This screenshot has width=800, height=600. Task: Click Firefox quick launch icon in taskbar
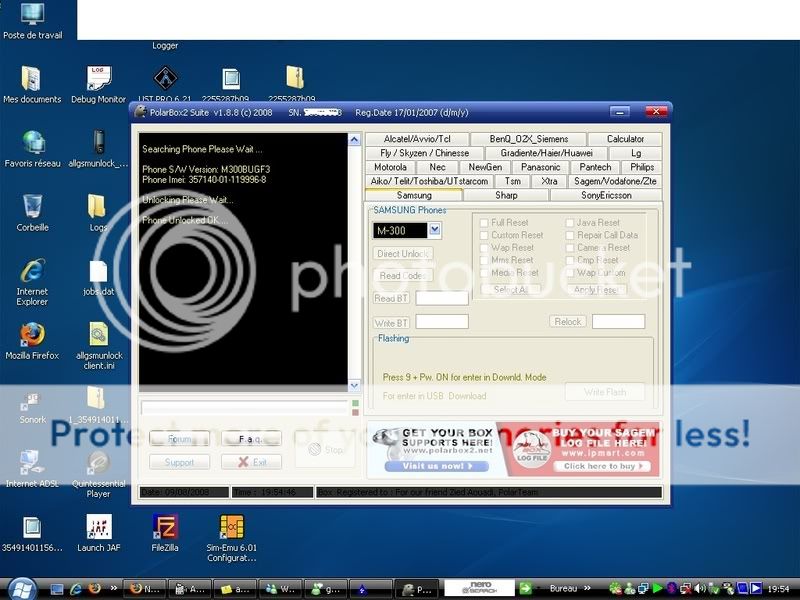[x=94, y=589]
